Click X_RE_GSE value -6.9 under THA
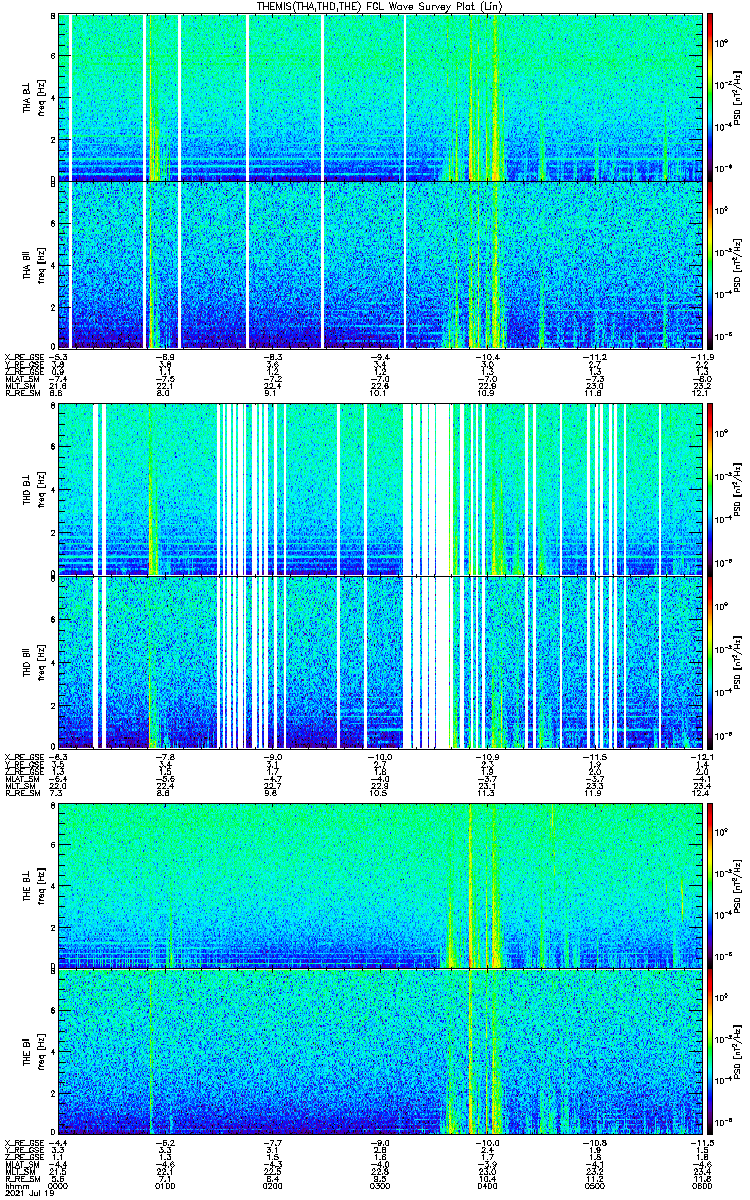Screen dimensions: 750x1200 click(x=166, y=357)
